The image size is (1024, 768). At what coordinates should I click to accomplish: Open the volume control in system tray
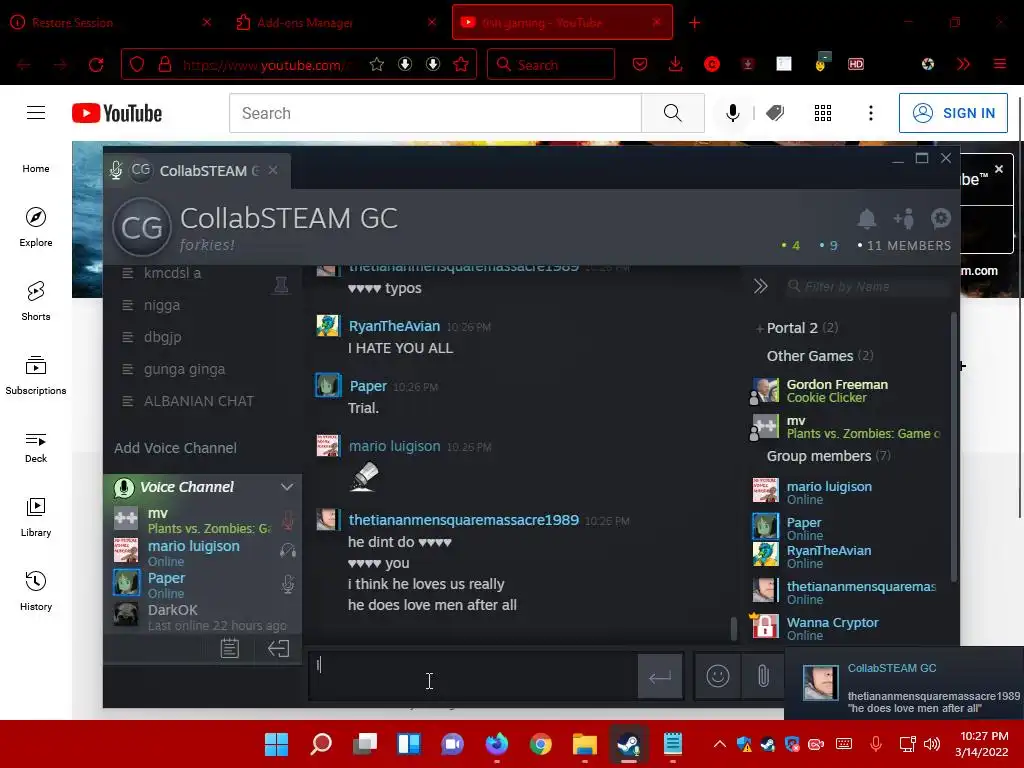tap(932, 744)
